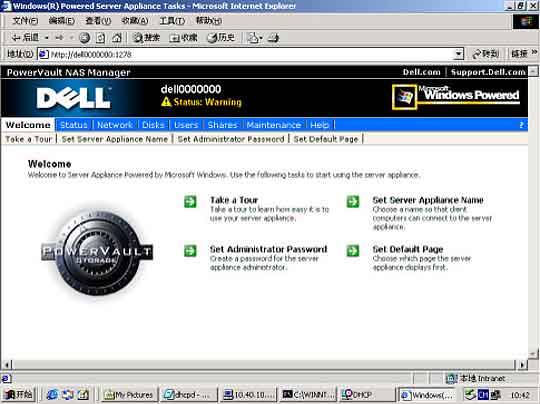Click green arrow beside Set Administrator Password
540x404 pixels.
[190, 251]
